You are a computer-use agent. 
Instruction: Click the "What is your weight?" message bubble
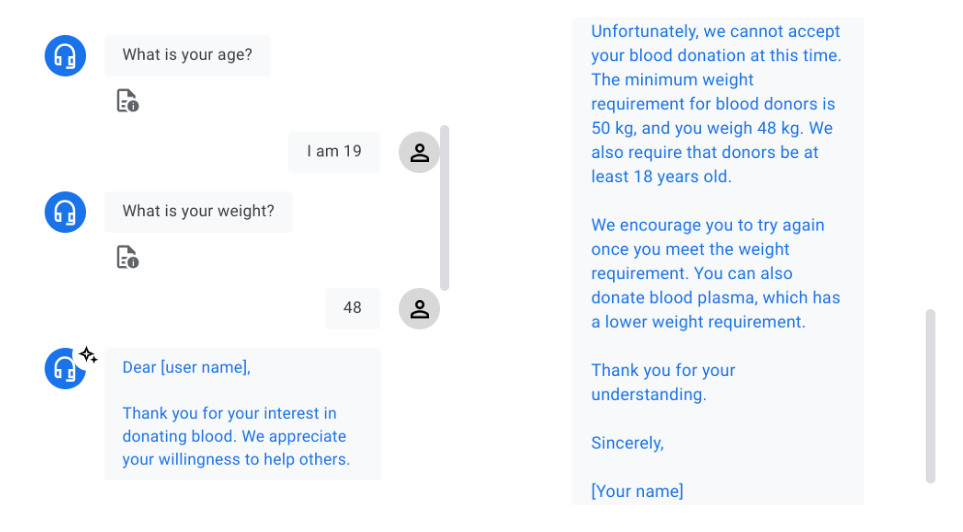click(x=198, y=212)
